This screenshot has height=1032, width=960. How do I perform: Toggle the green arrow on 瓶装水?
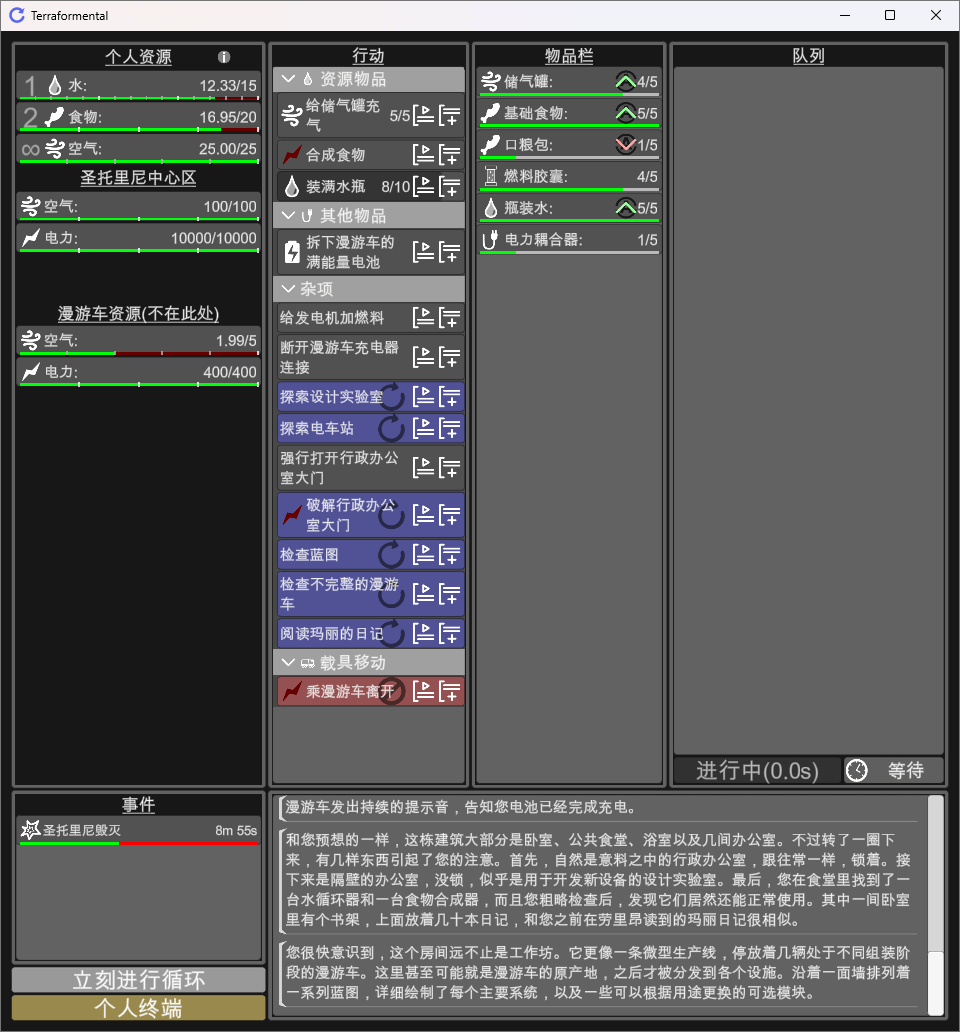pyautogui.click(x=625, y=208)
